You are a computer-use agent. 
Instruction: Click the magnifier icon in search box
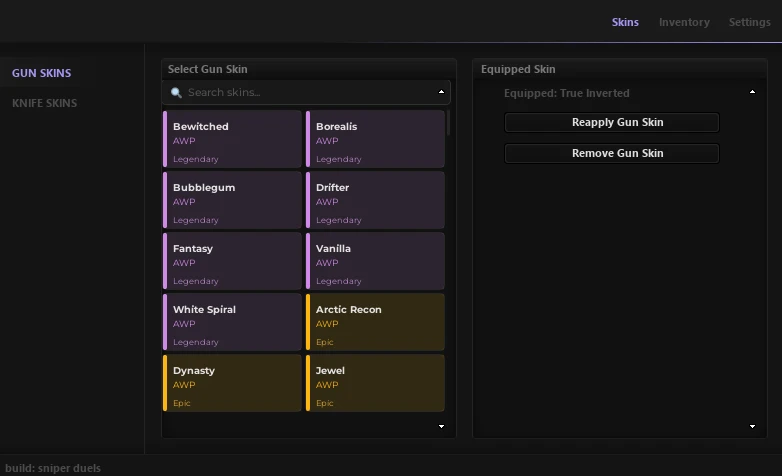tap(176, 92)
